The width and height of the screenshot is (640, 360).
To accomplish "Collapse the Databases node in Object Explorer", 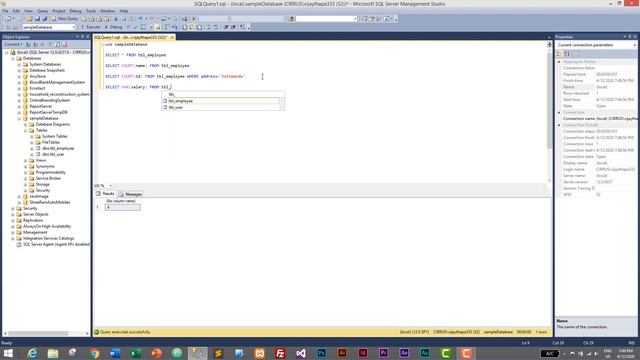I will (x=13, y=58).
